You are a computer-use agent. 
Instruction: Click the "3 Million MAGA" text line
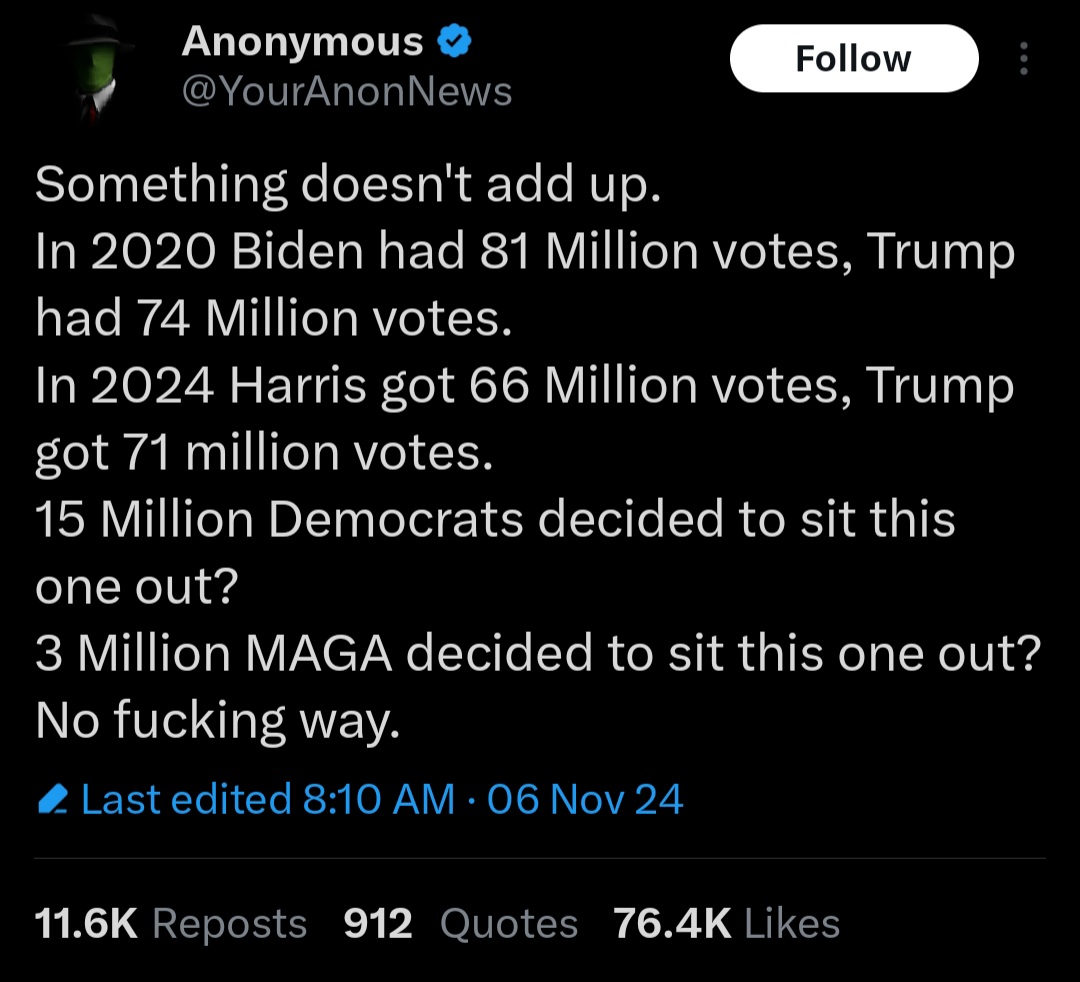(x=538, y=653)
